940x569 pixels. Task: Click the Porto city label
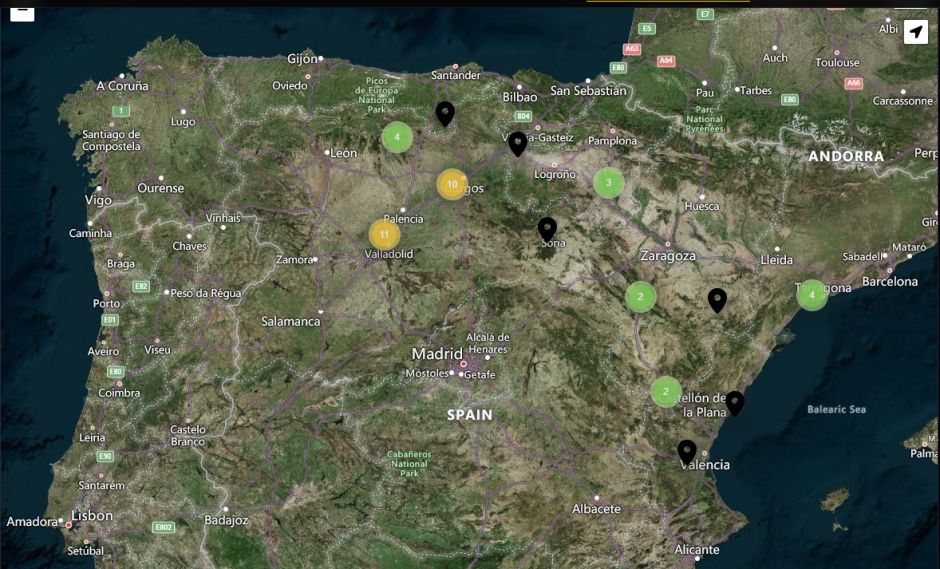(106, 303)
